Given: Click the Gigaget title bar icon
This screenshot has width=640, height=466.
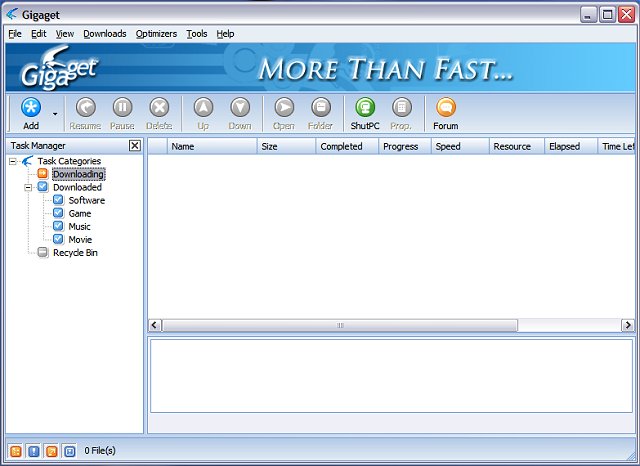Looking at the screenshot, I should point(12,14).
